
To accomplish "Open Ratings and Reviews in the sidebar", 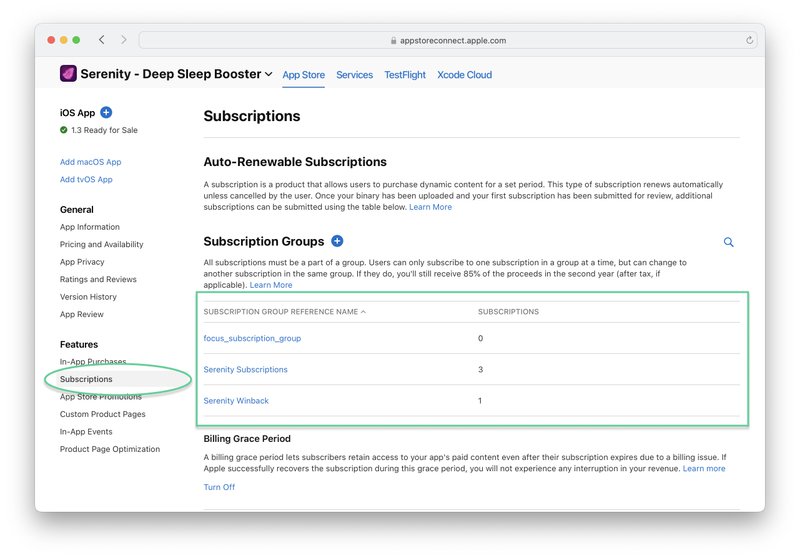I will point(98,280).
